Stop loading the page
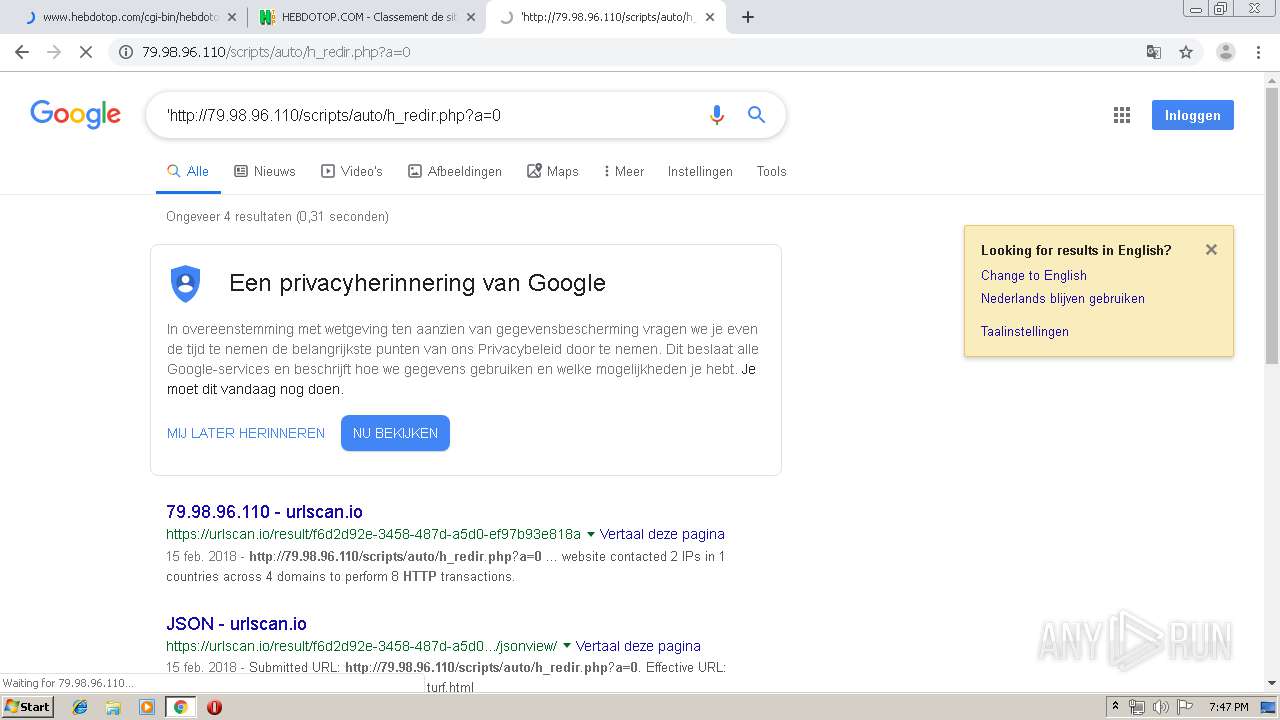The width and height of the screenshot is (1280, 720). [x=86, y=52]
